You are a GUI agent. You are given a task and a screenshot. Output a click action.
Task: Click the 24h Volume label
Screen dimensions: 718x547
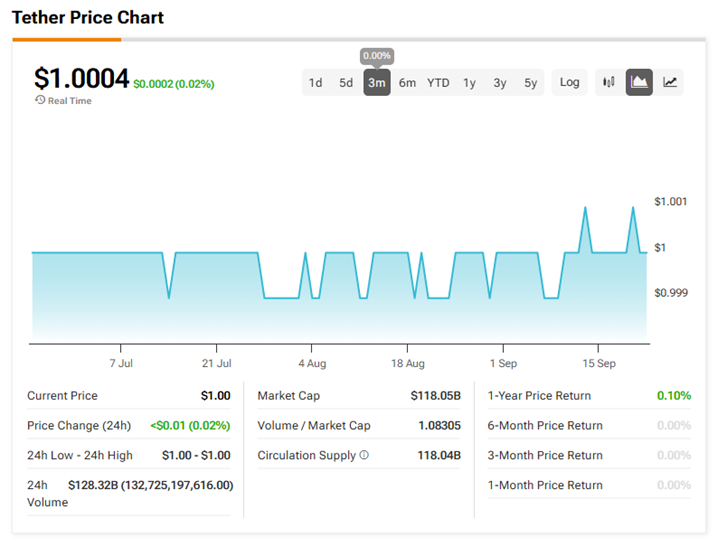47,493
